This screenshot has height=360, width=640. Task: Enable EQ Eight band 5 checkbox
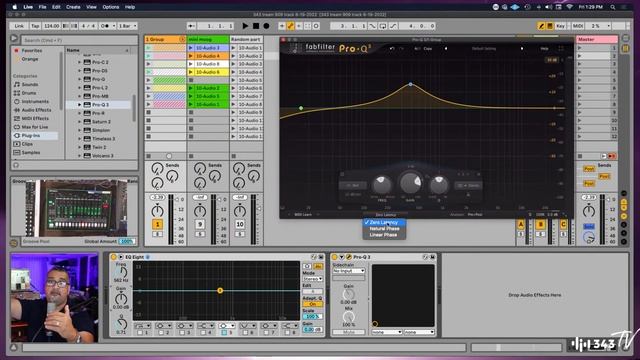coord(224,333)
